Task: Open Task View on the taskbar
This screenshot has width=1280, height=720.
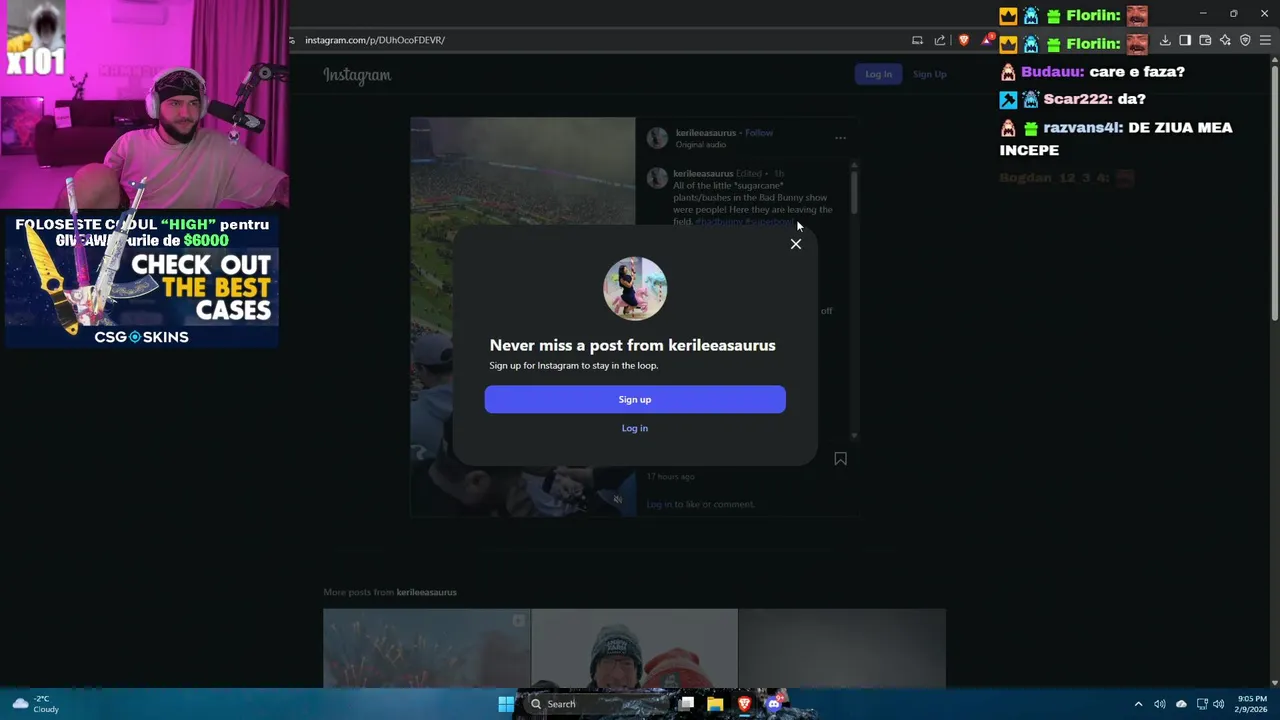Action: 686,704
